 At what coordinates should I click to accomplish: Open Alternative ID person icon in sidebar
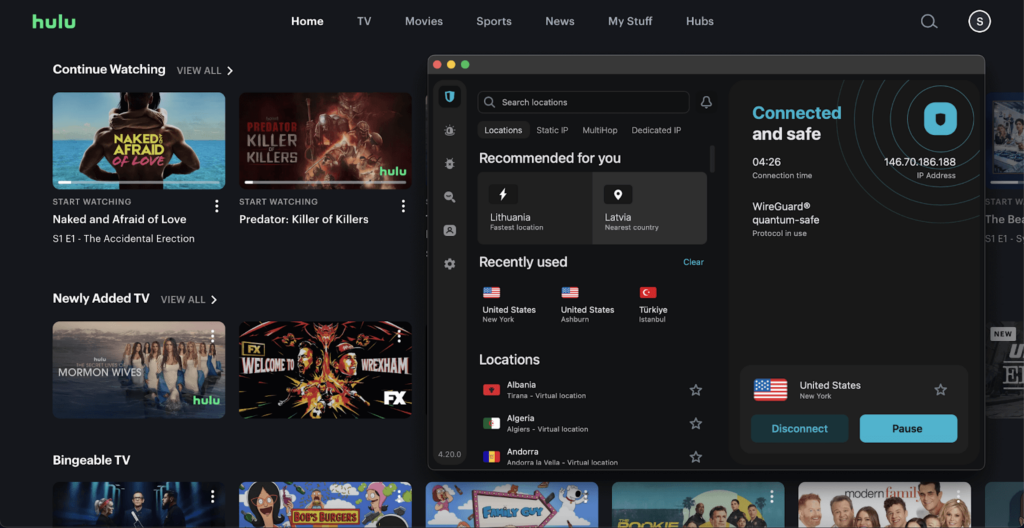449,231
